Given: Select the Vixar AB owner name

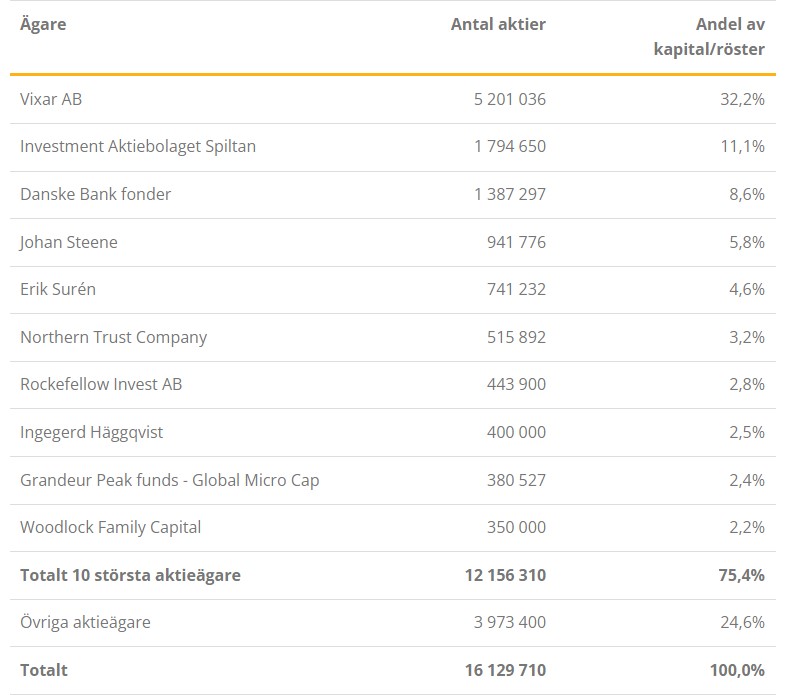Looking at the screenshot, I should coord(51,99).
